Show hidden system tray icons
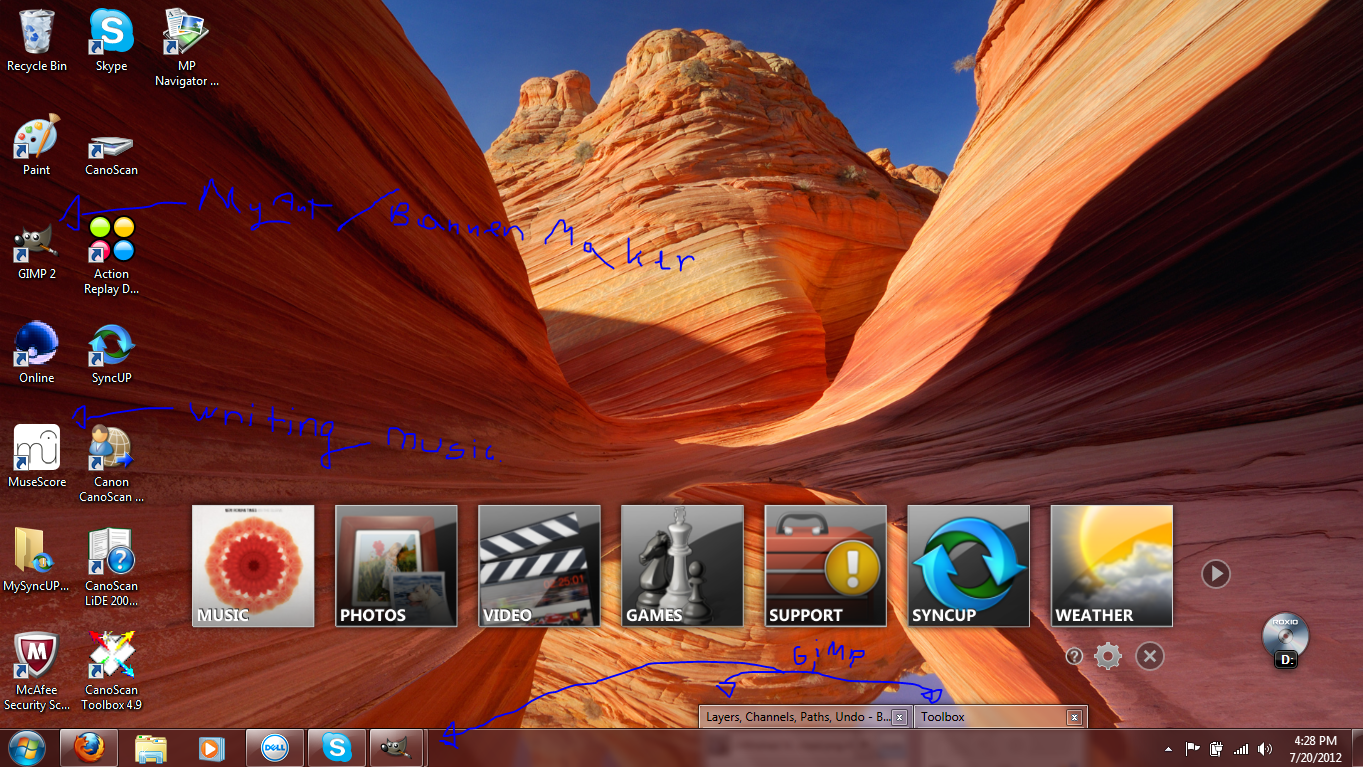This screenshot has height=767, width=1363. [x=1168, y=749]
